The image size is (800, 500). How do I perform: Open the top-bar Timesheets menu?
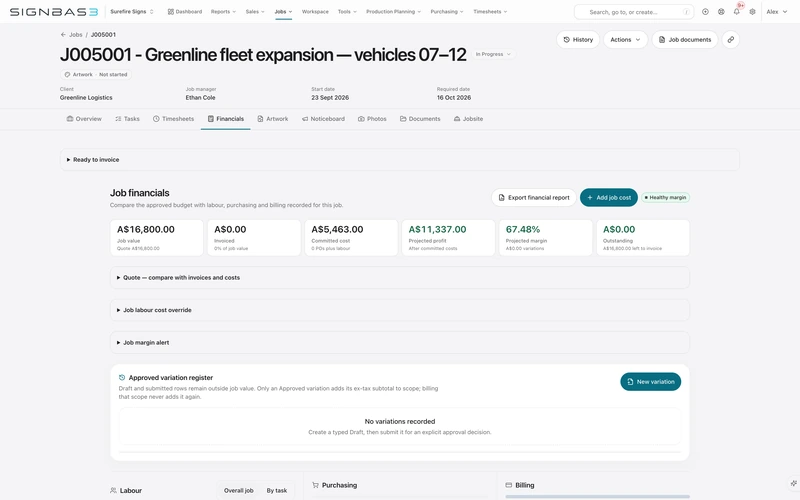(x=490, y=12)
